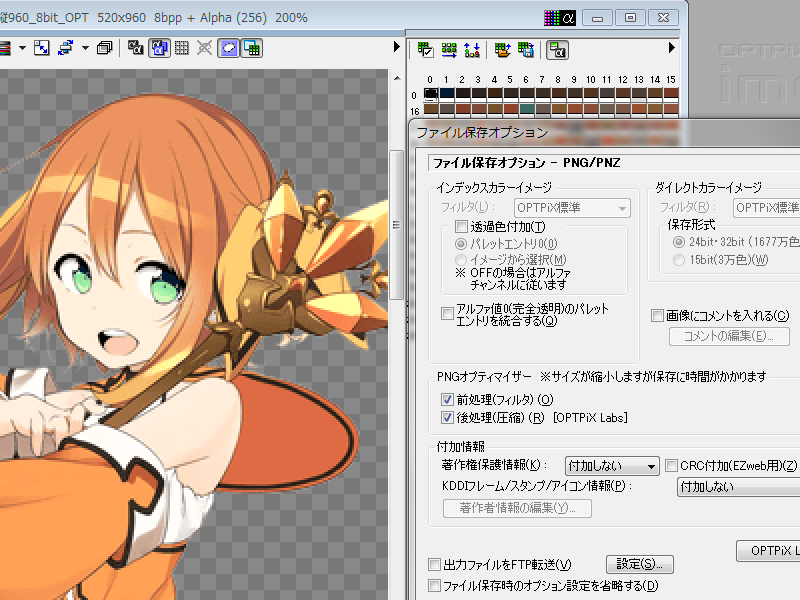Screen dimensions: 800x600
Task: Open the dropdown arrow next to color bars icon
Action: click(x=22, y=48)
